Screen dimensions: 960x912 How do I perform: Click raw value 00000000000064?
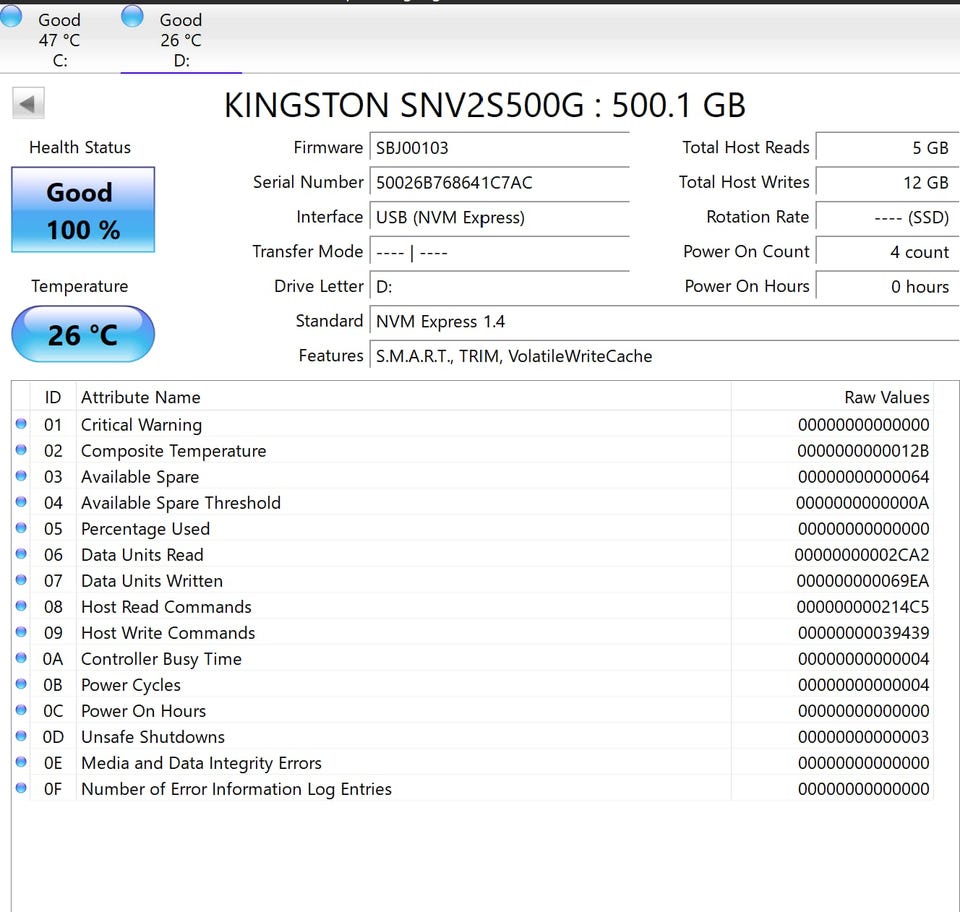(863, 477)
